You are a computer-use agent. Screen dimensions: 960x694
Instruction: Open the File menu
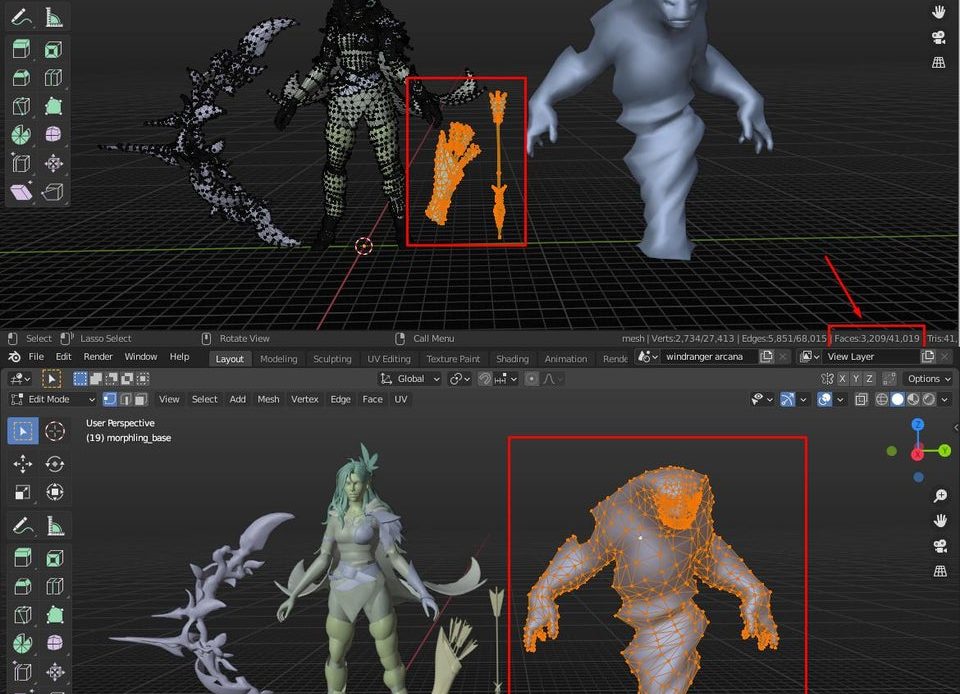coord(36,357)
